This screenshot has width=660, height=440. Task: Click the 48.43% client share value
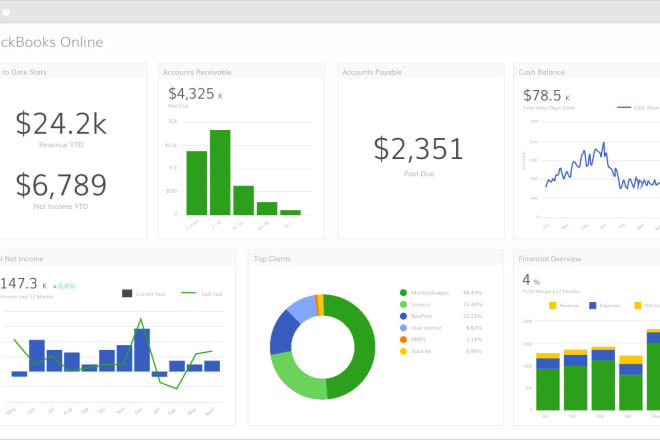tap(472, 293)
